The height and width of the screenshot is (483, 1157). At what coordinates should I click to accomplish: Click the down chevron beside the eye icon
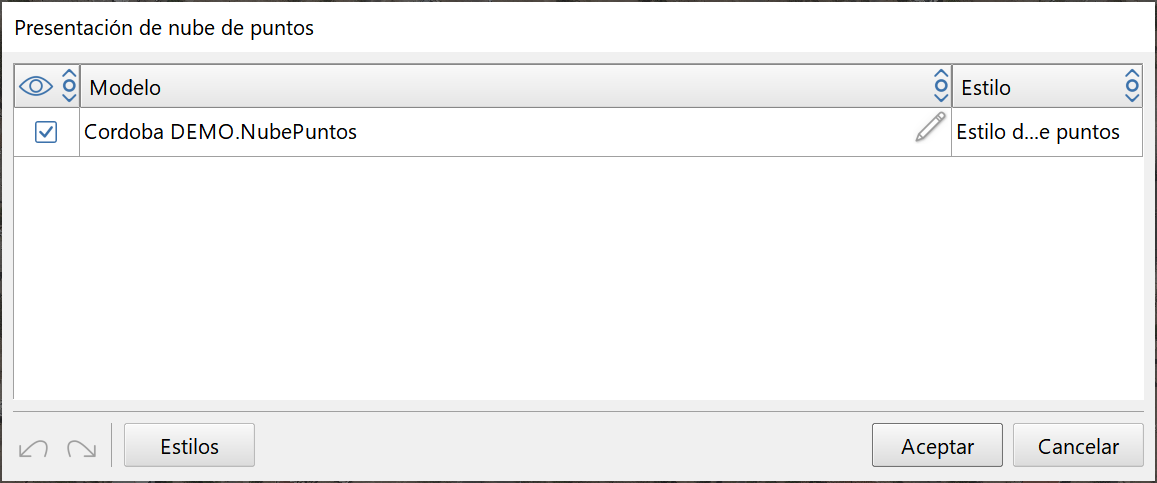pyautogui.click(x=69, y=97)
